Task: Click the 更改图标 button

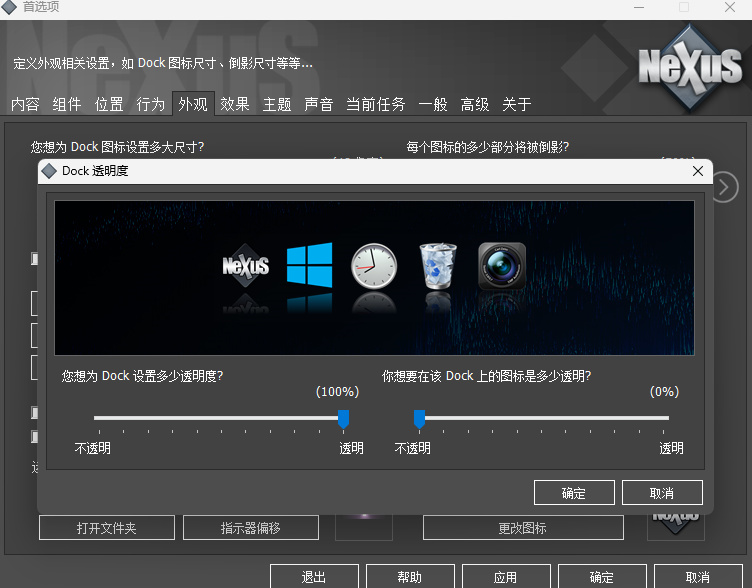Action: (x=523, y=528)
